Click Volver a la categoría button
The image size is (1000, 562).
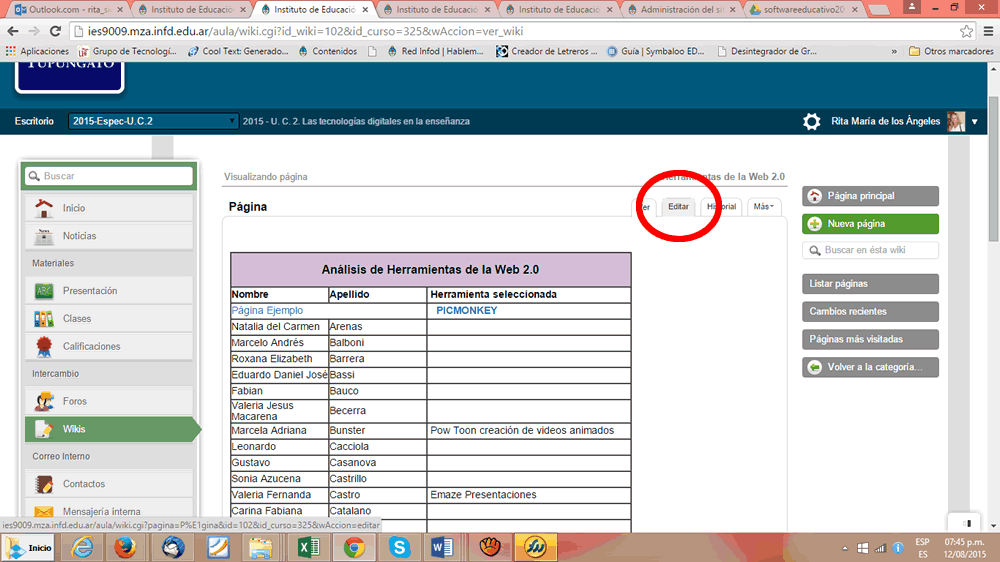[x=870, y=367]
